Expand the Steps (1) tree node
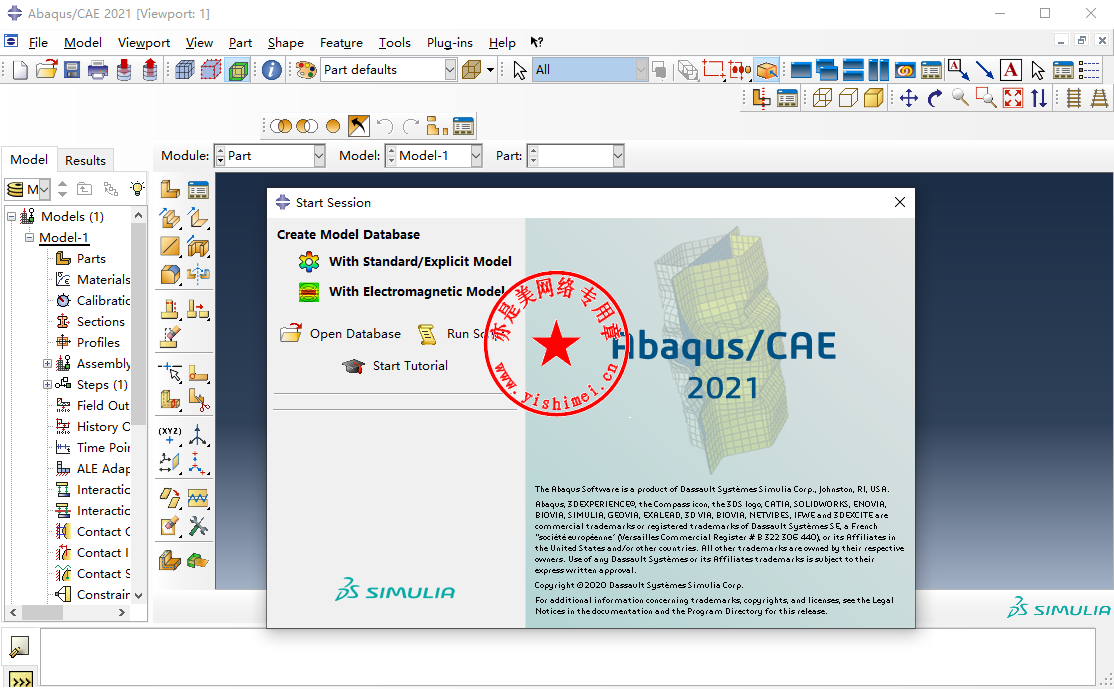The width and height of the screenshot is (1114, 689). coord(47,384)
